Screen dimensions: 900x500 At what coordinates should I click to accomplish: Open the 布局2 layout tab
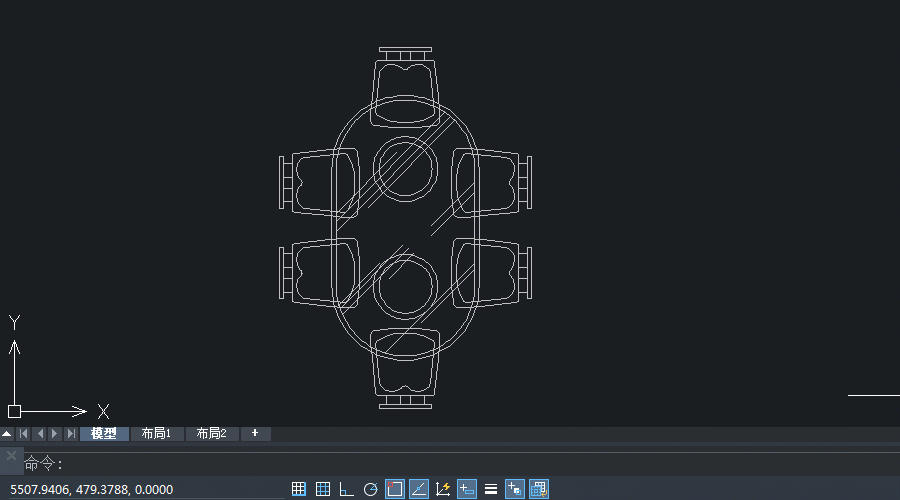[x=211, y=434]
